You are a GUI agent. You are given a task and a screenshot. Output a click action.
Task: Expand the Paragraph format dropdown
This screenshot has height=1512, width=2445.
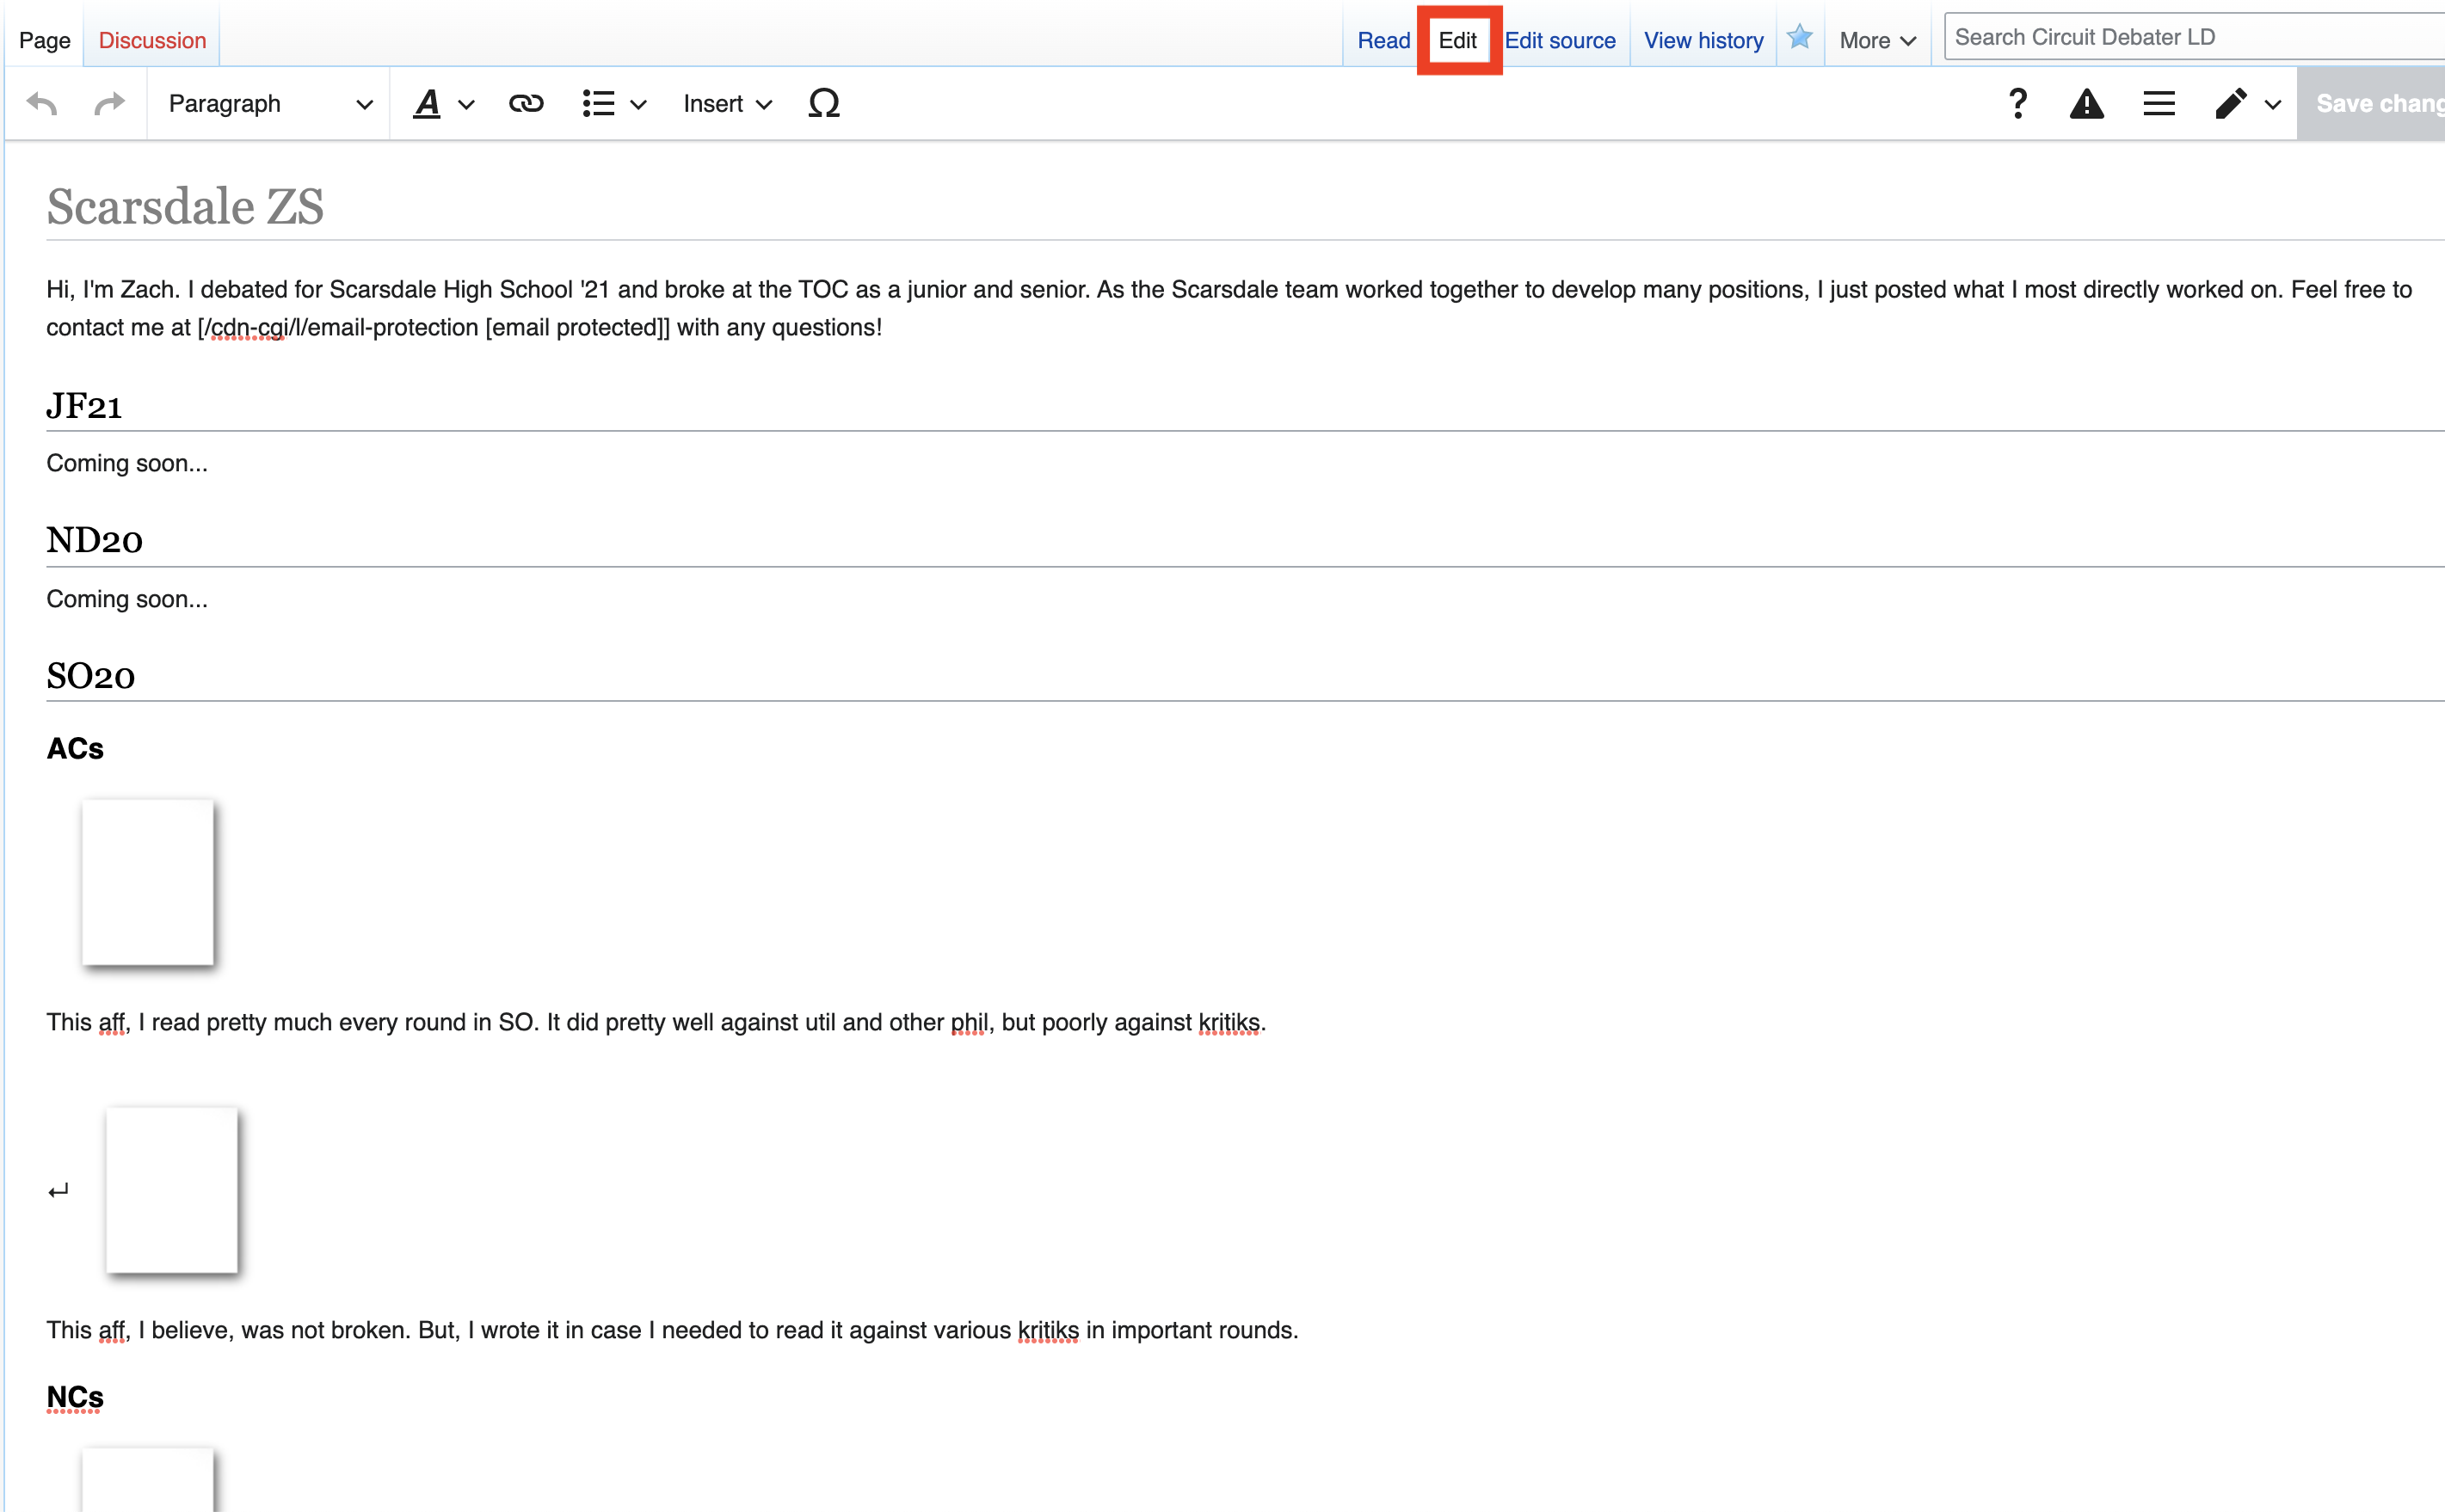[269, 103]
